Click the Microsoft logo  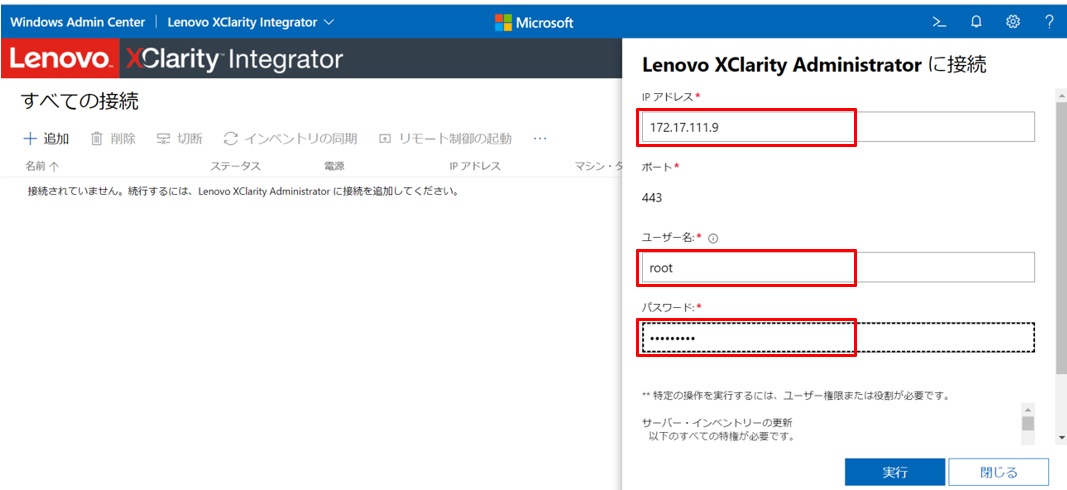pos(534,22)
